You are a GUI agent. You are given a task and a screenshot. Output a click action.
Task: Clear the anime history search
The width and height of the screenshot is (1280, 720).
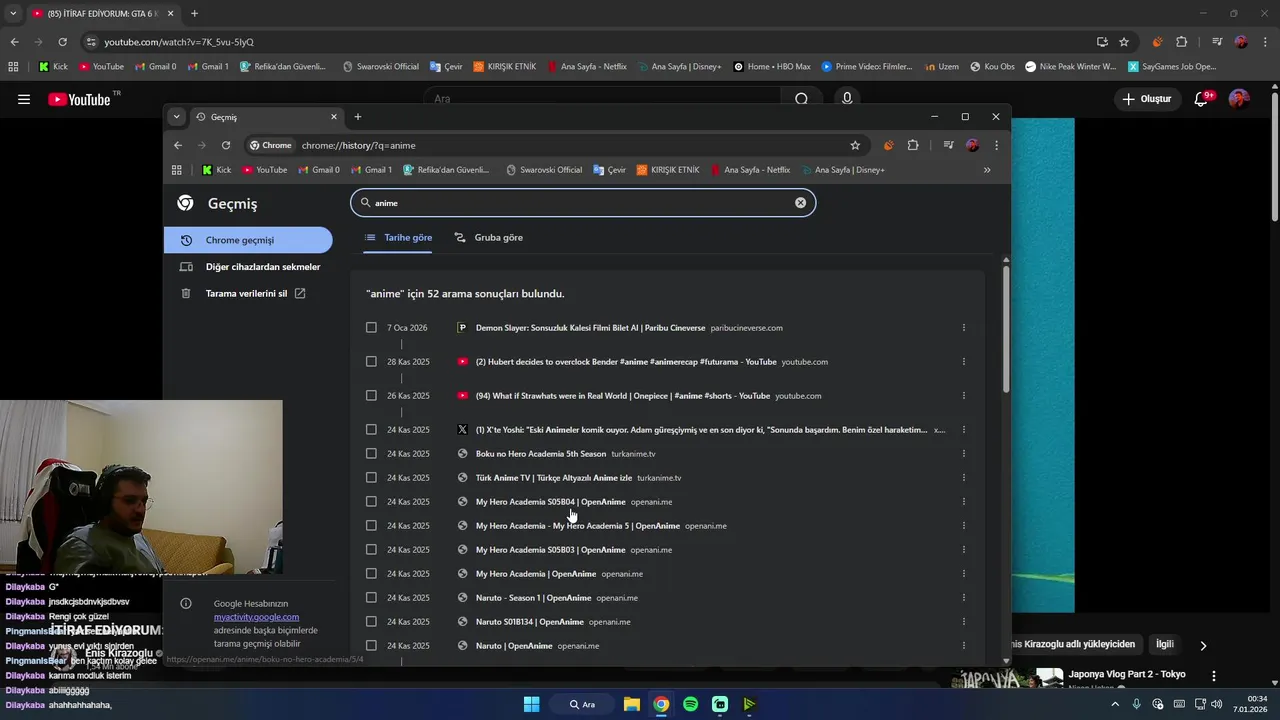coord(800,203)
